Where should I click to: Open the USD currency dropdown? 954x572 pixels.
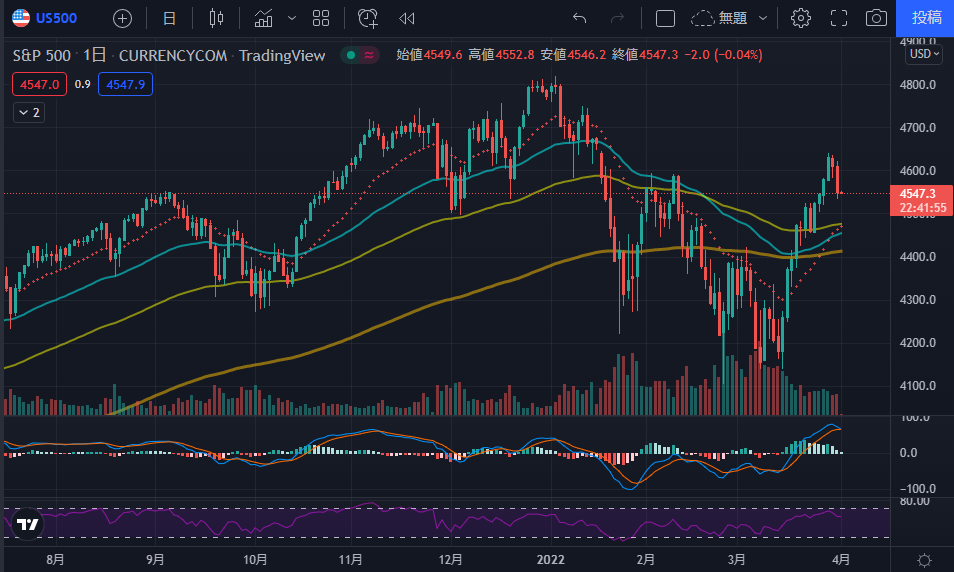[x=924, y=54]
